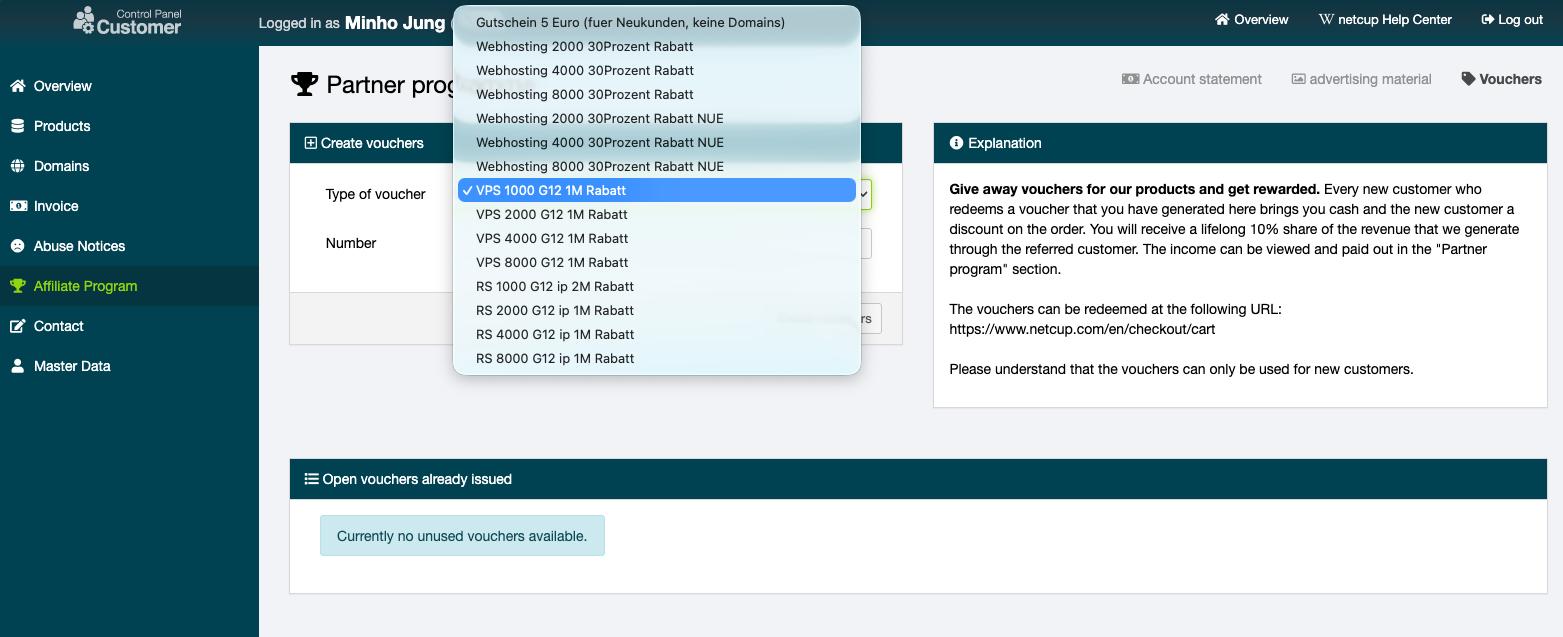Click the "Number" field label

(x=351, y=243)
